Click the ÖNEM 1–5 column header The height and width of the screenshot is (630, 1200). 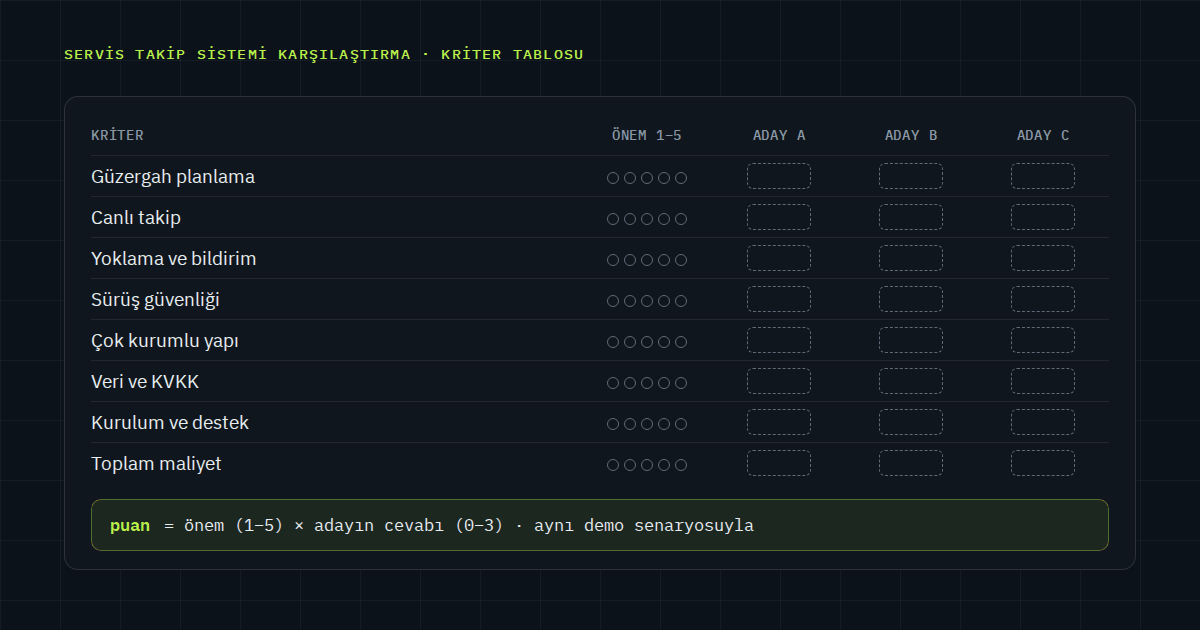[647, 135]
